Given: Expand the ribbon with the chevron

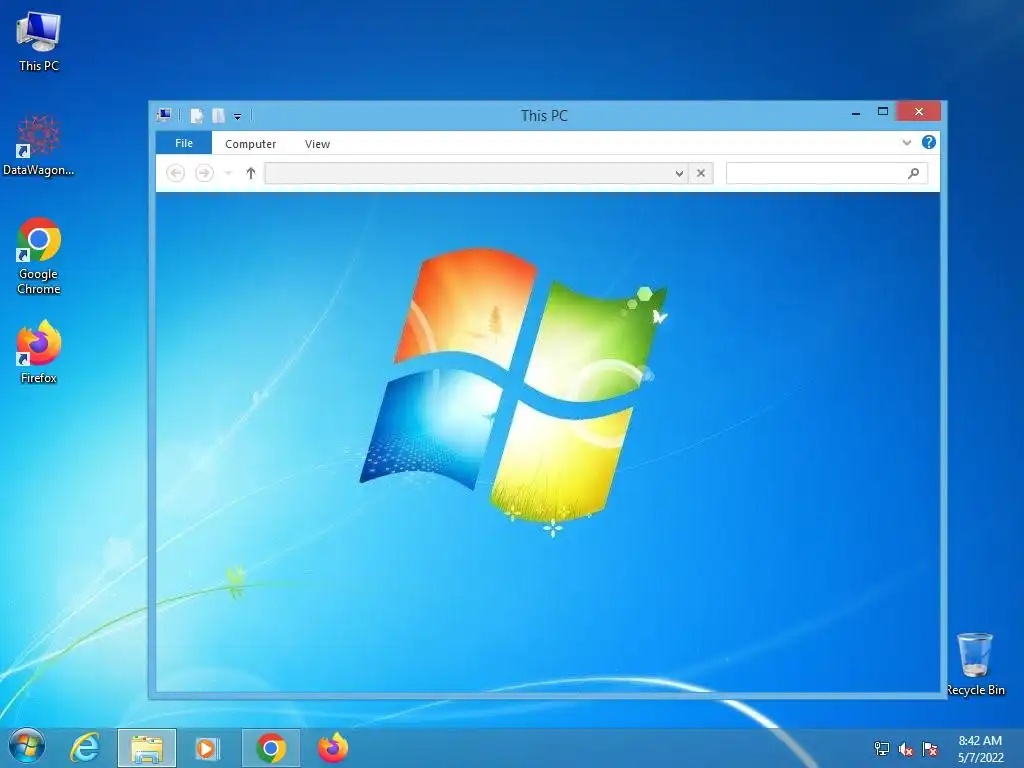Looking at the screenshot, I should (x=907, y=142).
